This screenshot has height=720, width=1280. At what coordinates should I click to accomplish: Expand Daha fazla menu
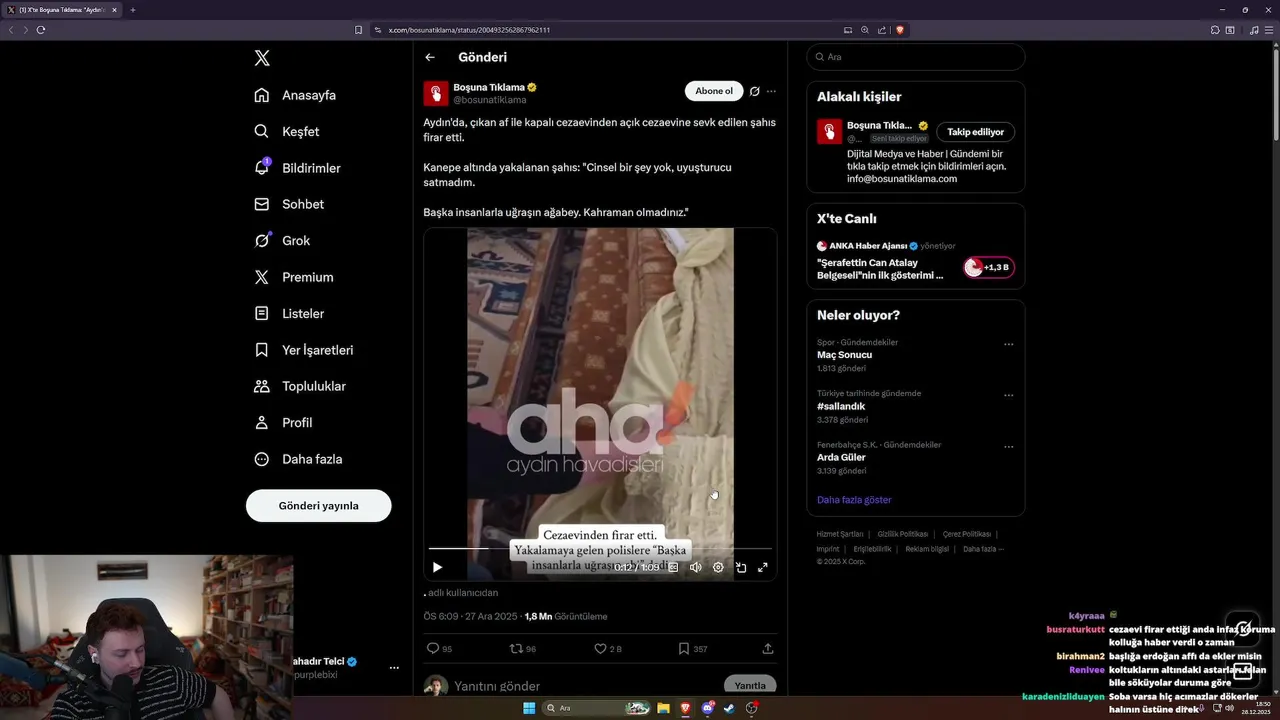tap(298, 459)
